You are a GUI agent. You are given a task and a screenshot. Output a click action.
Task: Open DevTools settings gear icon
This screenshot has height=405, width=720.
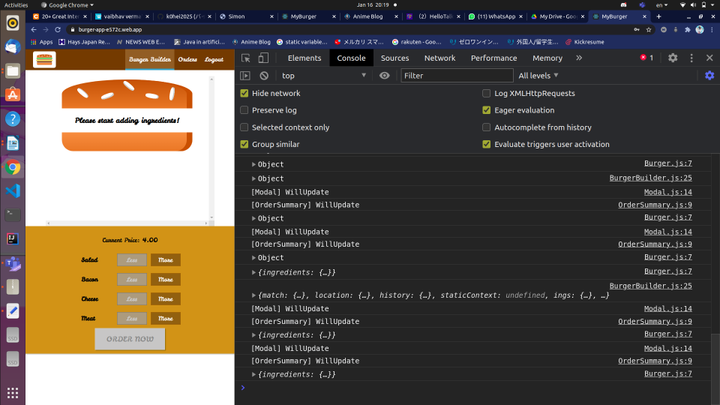[673, 58]
